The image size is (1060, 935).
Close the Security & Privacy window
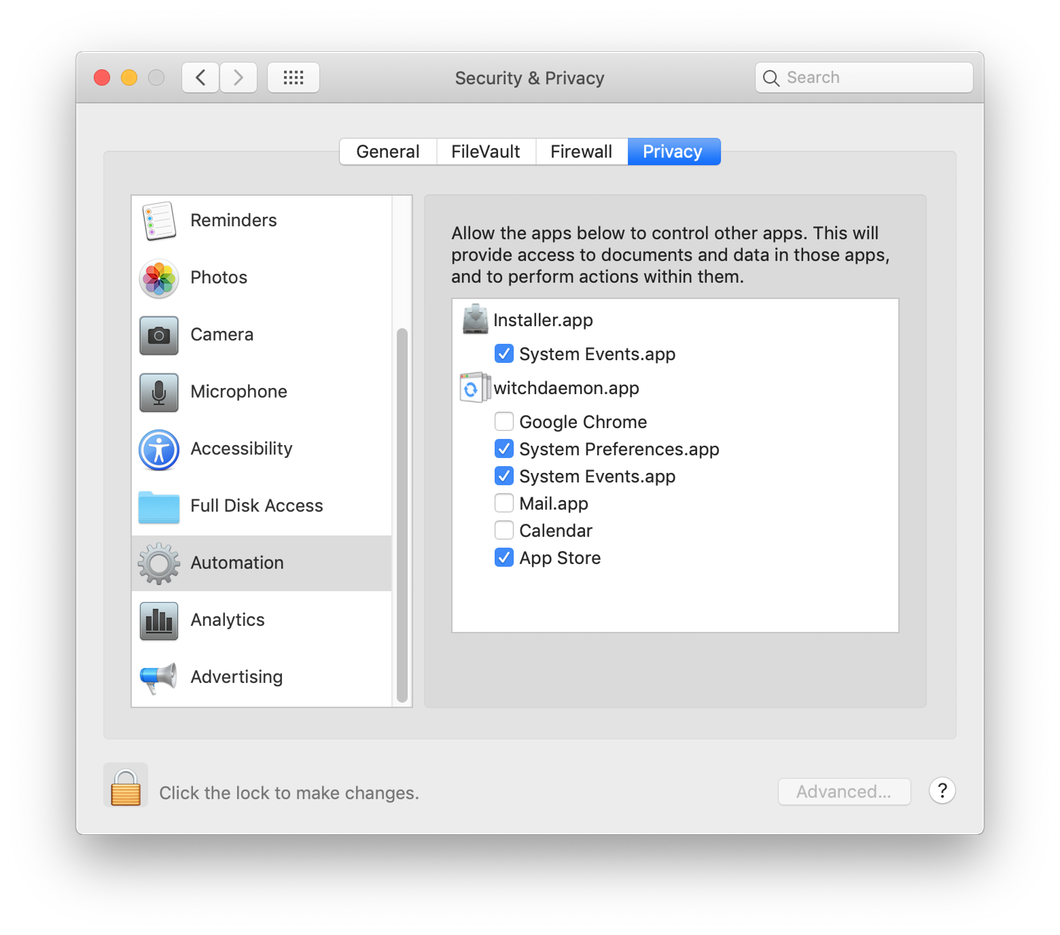102,78
